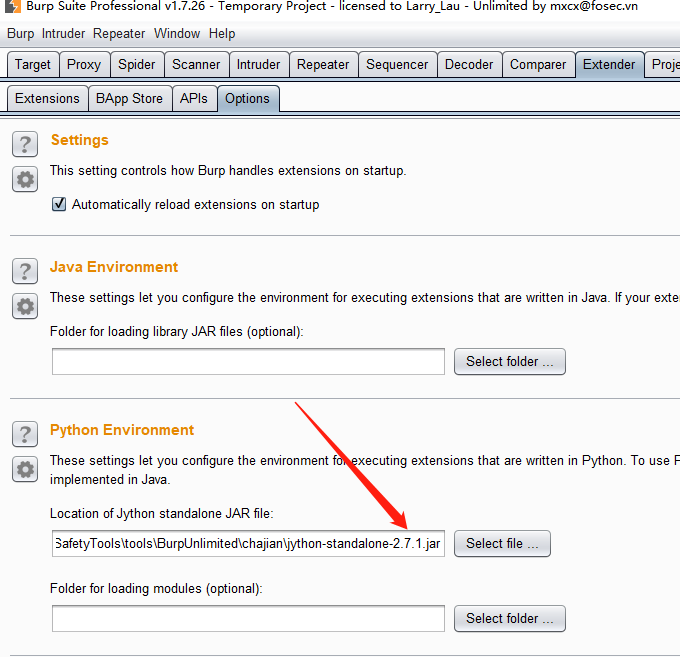The width and height of the screenshot is (680, 657).
Task: Open the Settings section gear options icon
Action: [25, 179]
